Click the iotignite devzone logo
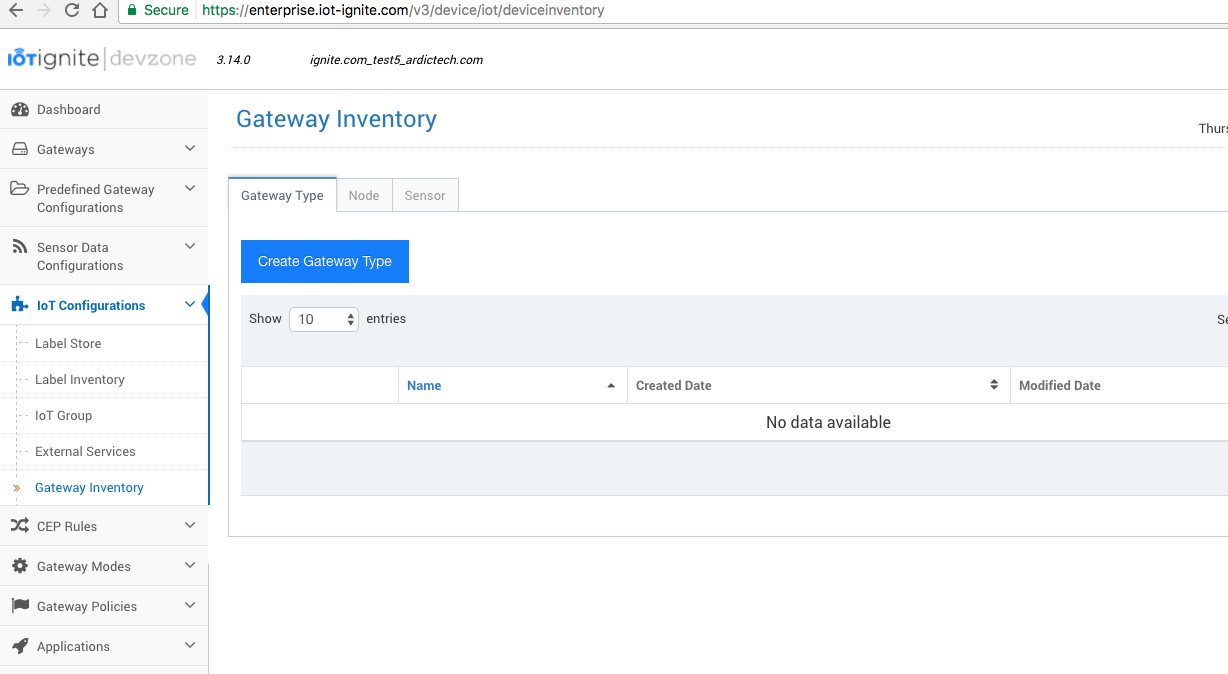This screenshot has width=1228, height=674. pos(100,58)
